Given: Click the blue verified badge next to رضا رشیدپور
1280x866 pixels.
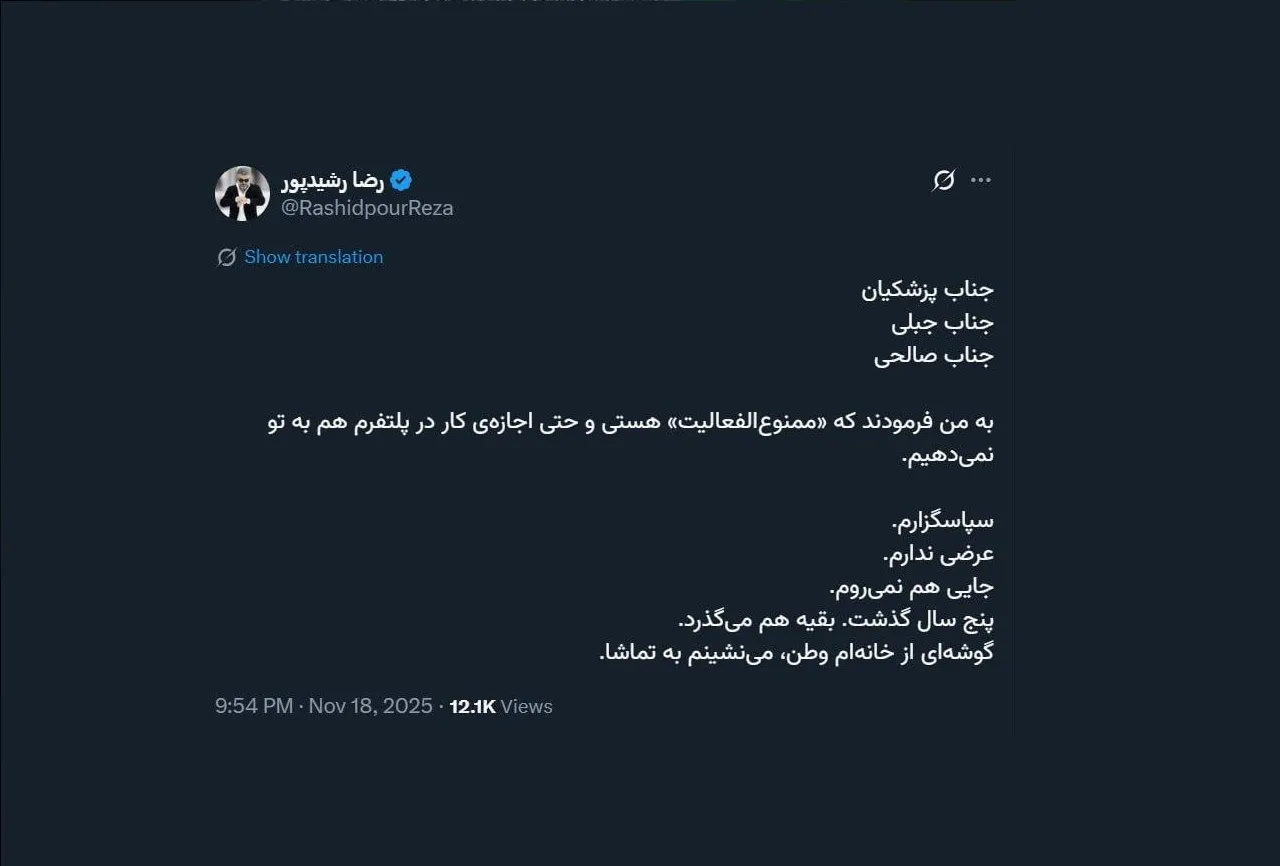Looking at the screenshot, I should [400, 180].
